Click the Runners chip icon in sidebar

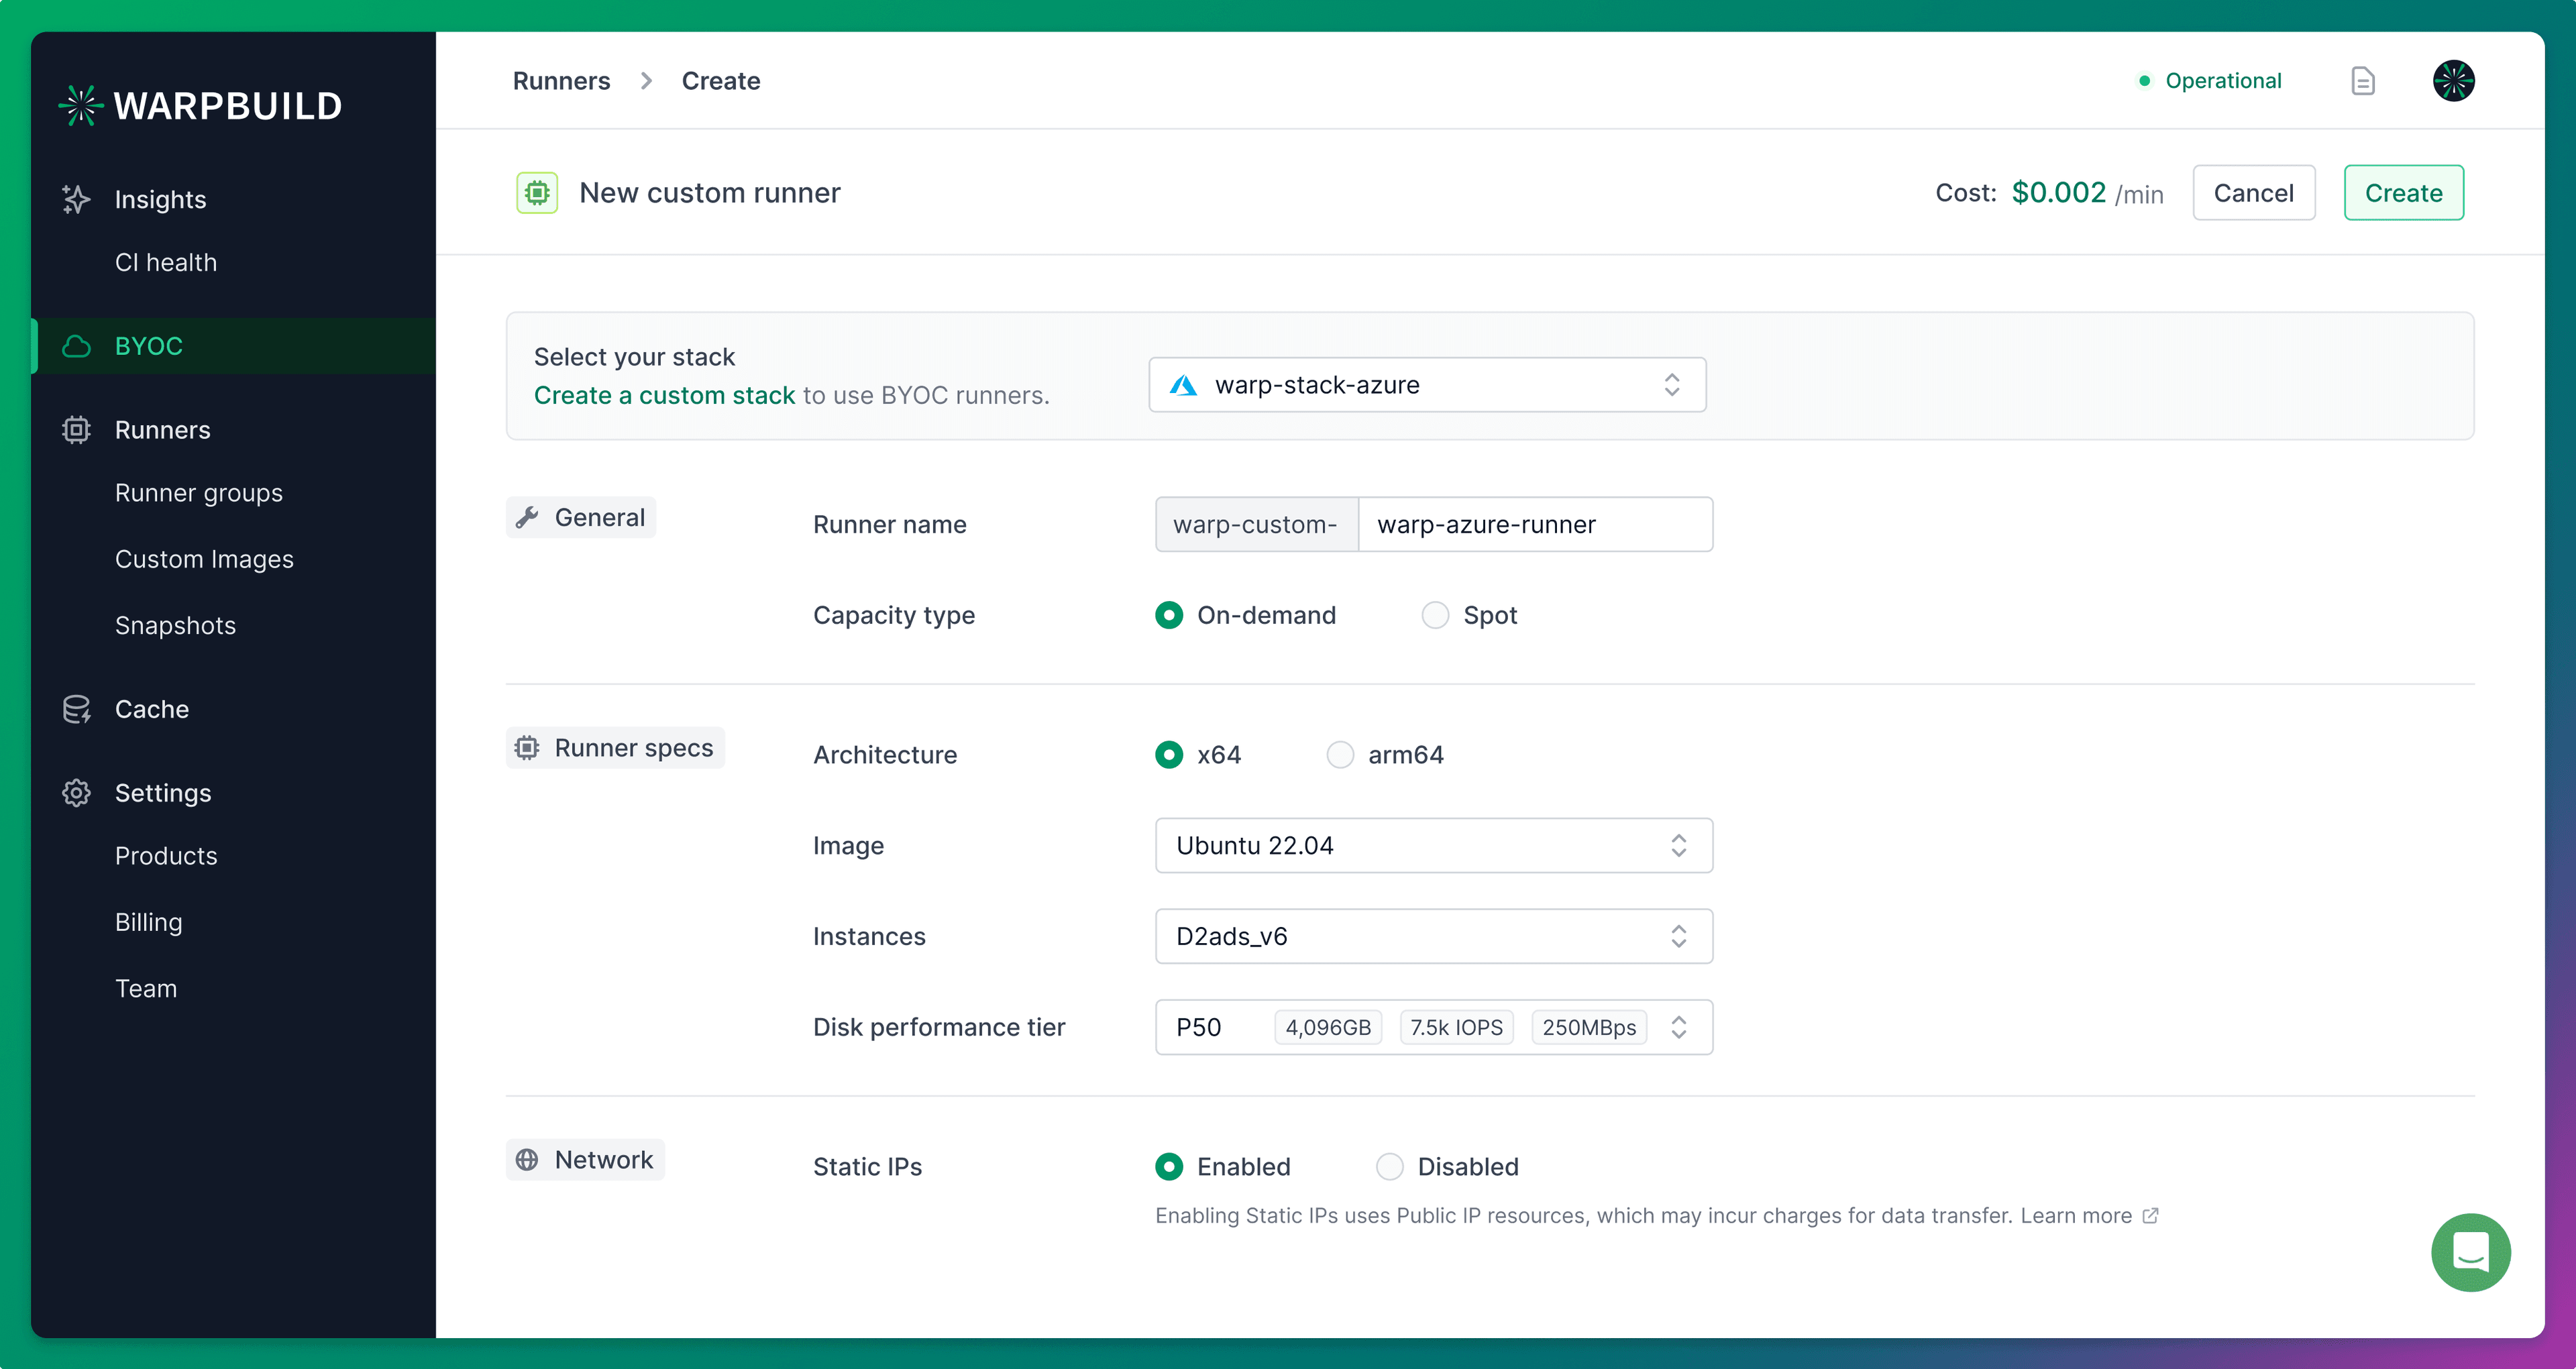76,430
